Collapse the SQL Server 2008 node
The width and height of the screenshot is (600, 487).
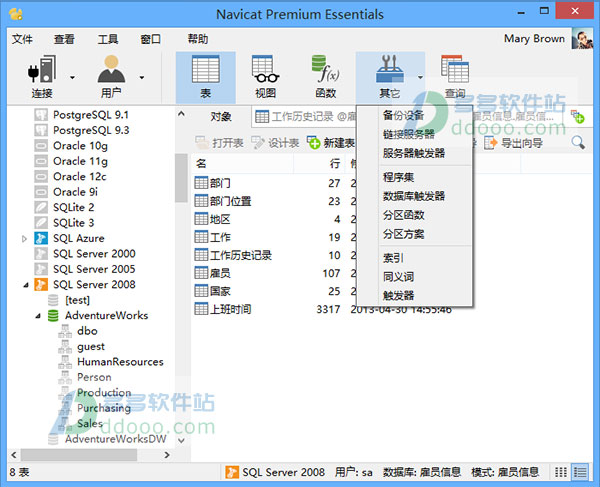point(26,285)
